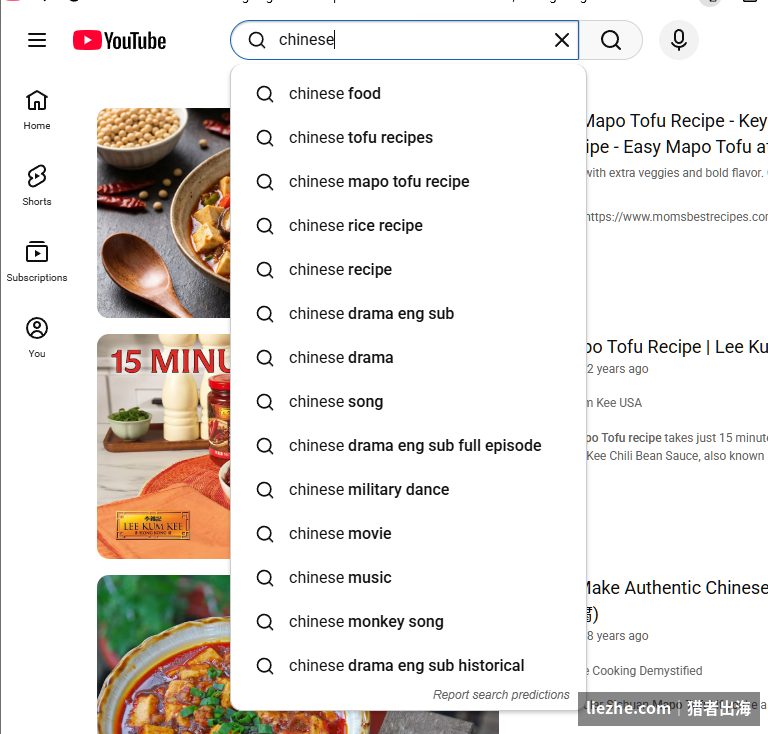Click the magnifier search button
The image size is (768, 734).
(611, 40)
